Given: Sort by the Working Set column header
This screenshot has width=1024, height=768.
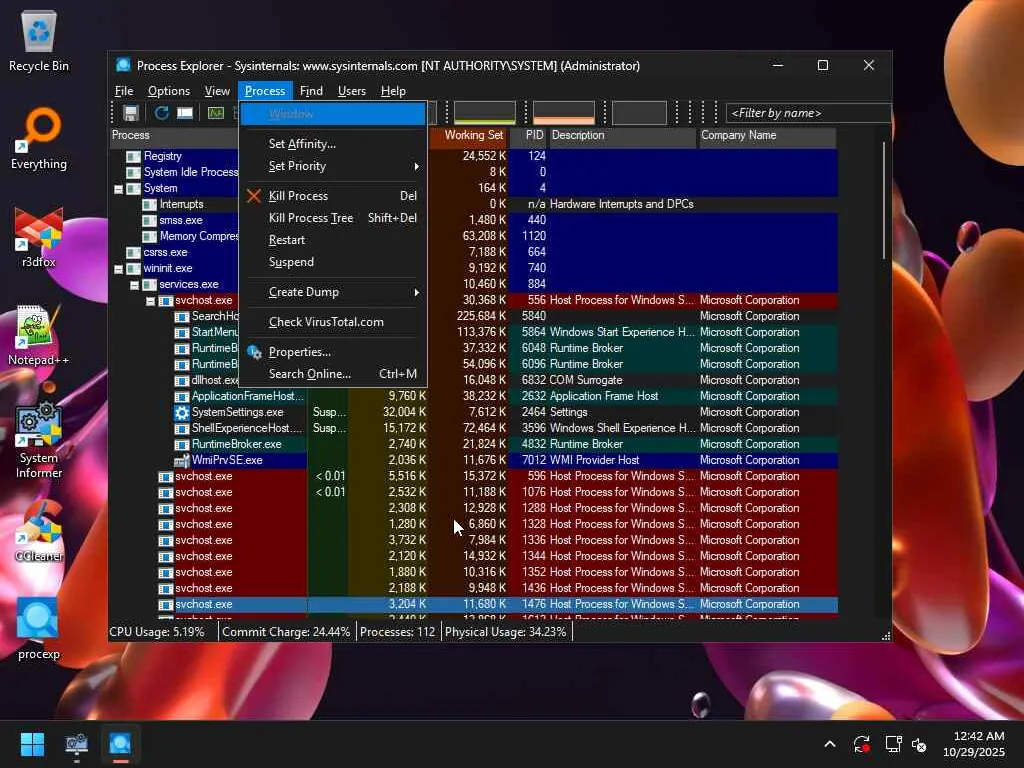Looking at the screenshot, I should pos(468,136).
